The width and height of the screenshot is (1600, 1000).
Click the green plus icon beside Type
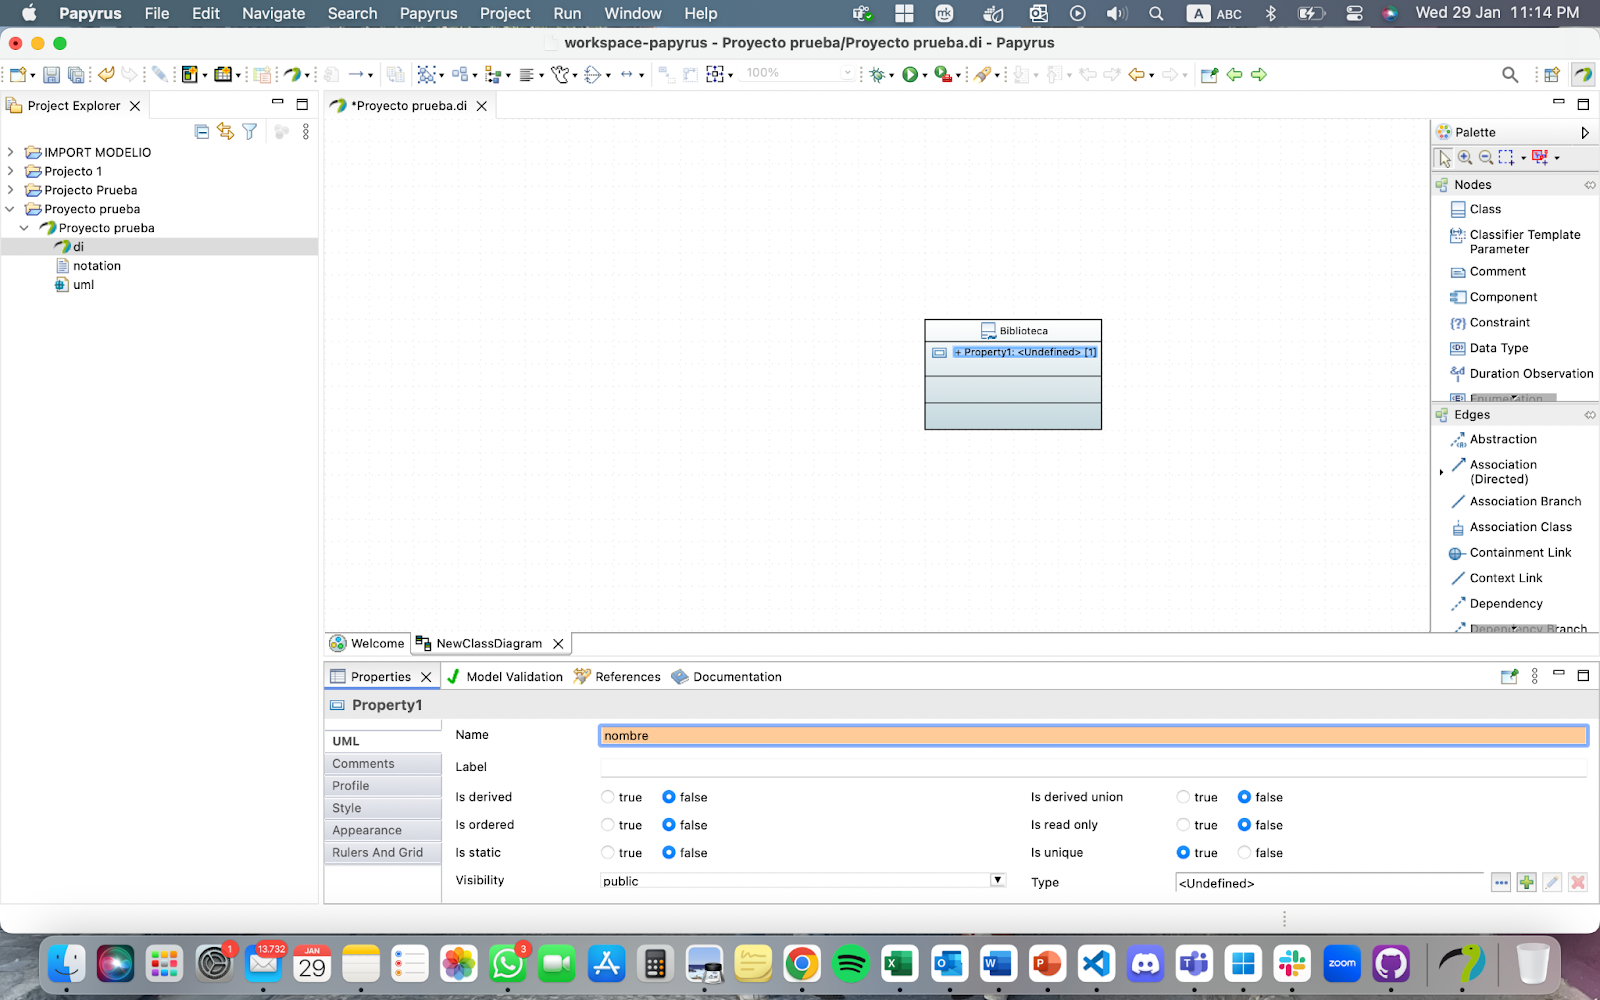click(x=1526, y=882)
